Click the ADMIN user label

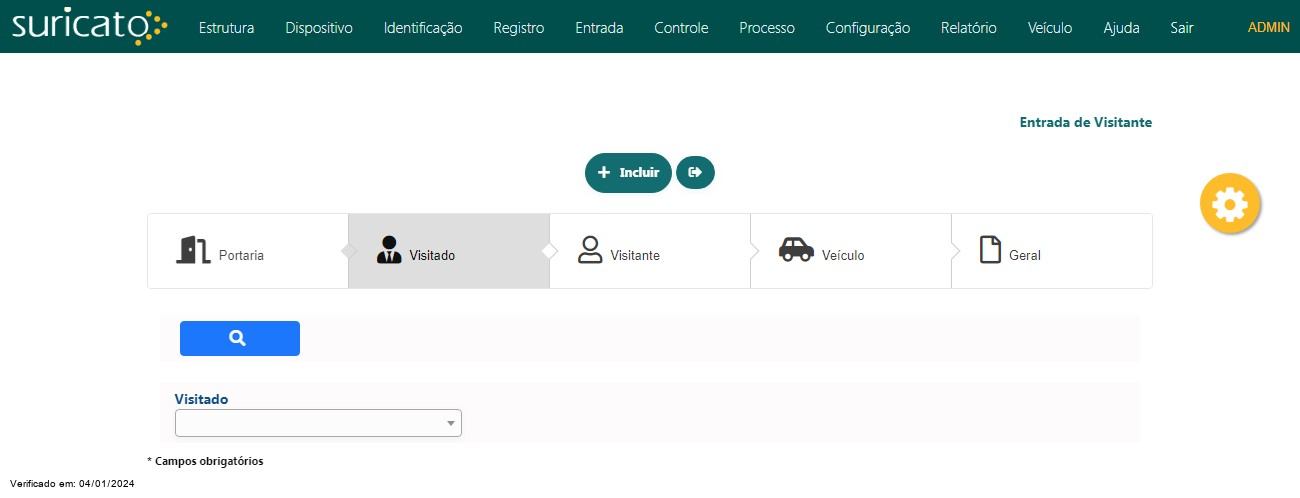1269,27
